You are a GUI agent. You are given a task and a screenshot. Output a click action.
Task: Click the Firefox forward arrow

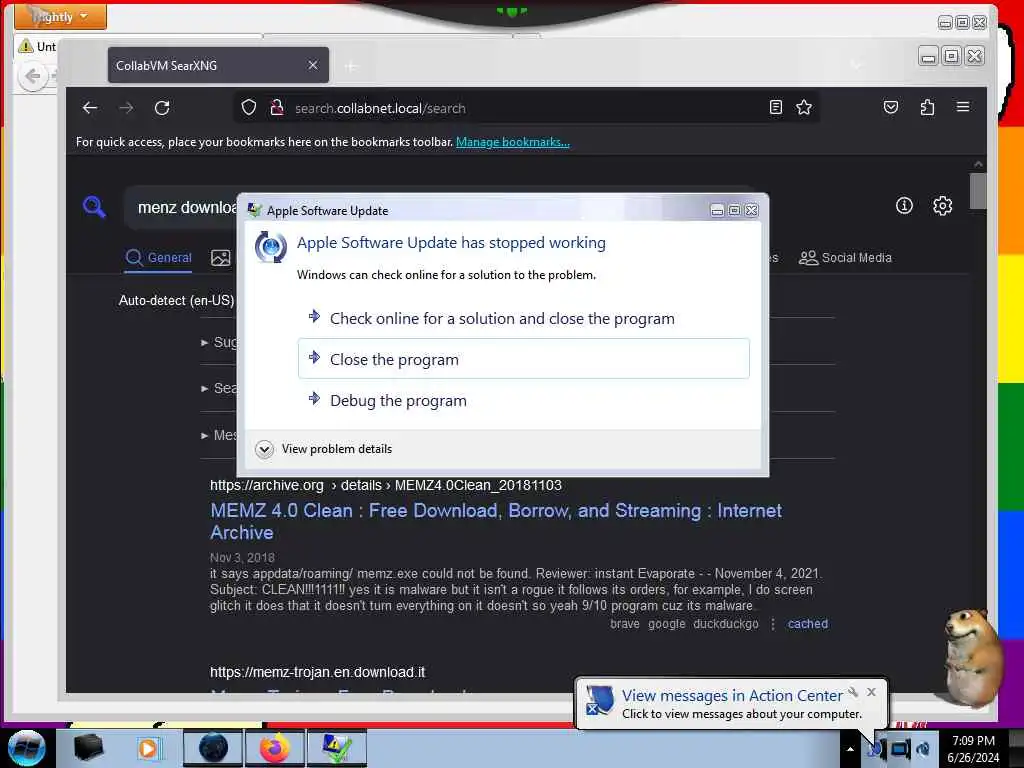126,108
